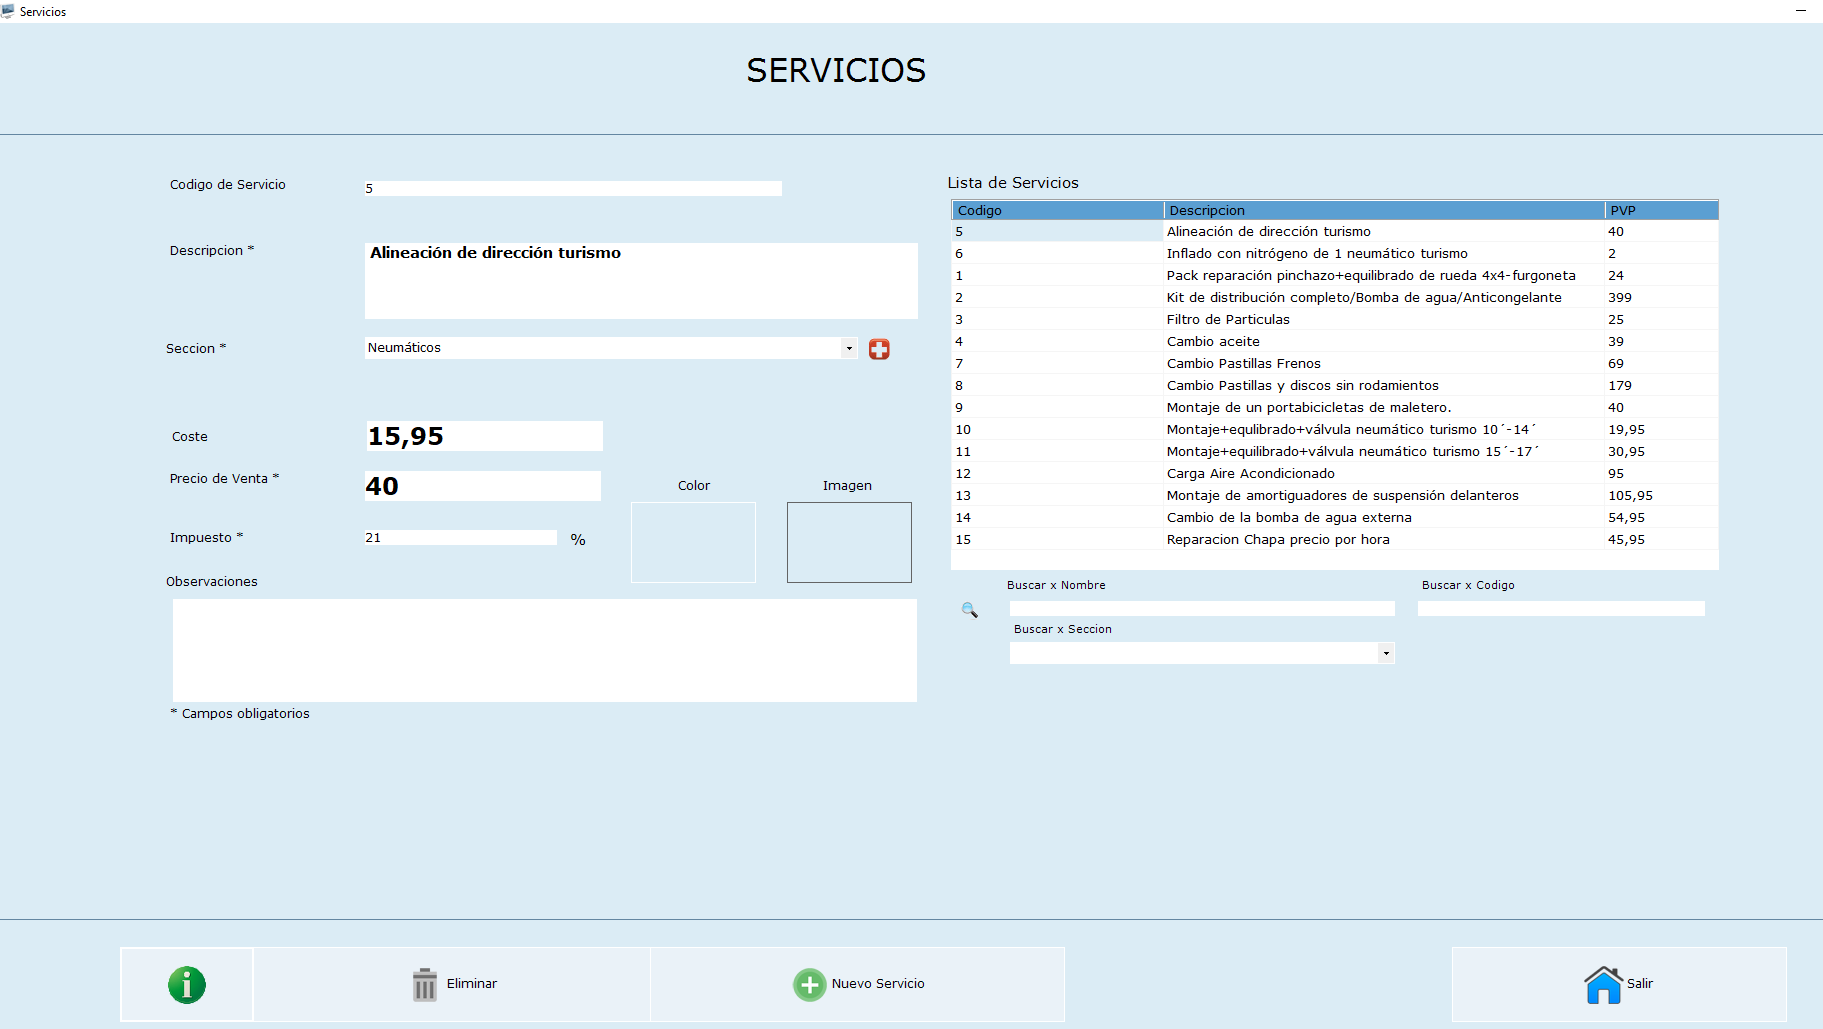
Task: Select the Carga Aire Acondicionado service
Action: (x=1250, y=474)
